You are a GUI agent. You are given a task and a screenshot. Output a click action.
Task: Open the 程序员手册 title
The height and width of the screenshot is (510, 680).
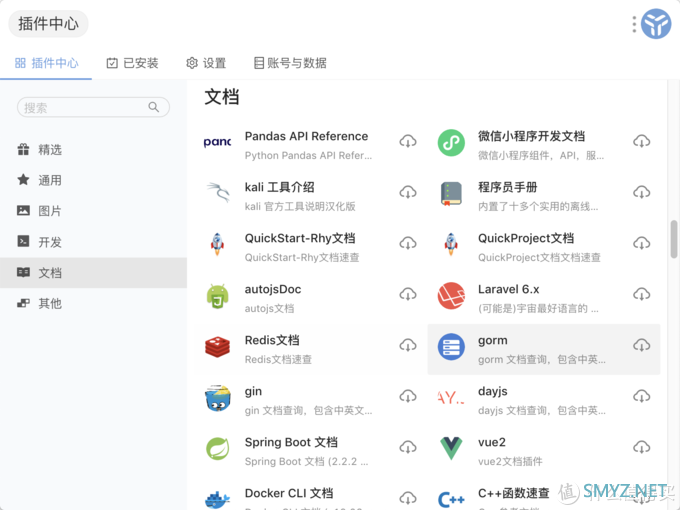coord(507,187)
